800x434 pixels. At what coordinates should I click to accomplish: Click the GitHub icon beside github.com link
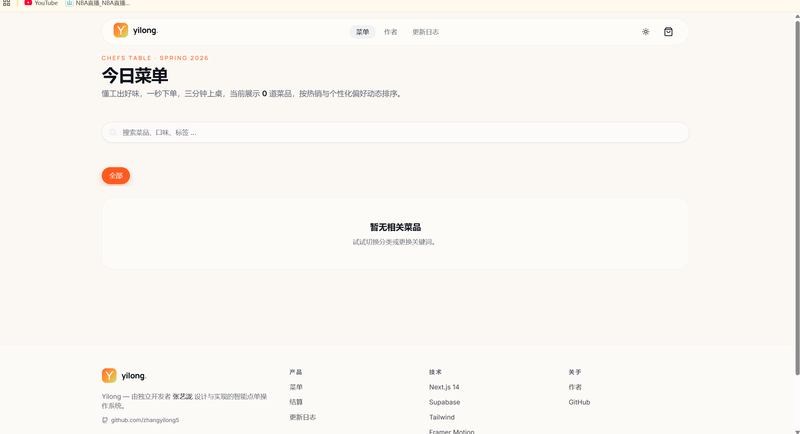tap(105, 420)
